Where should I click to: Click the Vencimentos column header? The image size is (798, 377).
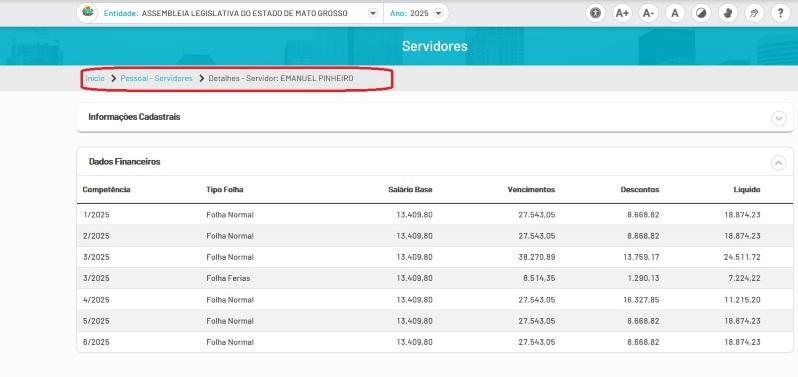[x=531, y=190]
